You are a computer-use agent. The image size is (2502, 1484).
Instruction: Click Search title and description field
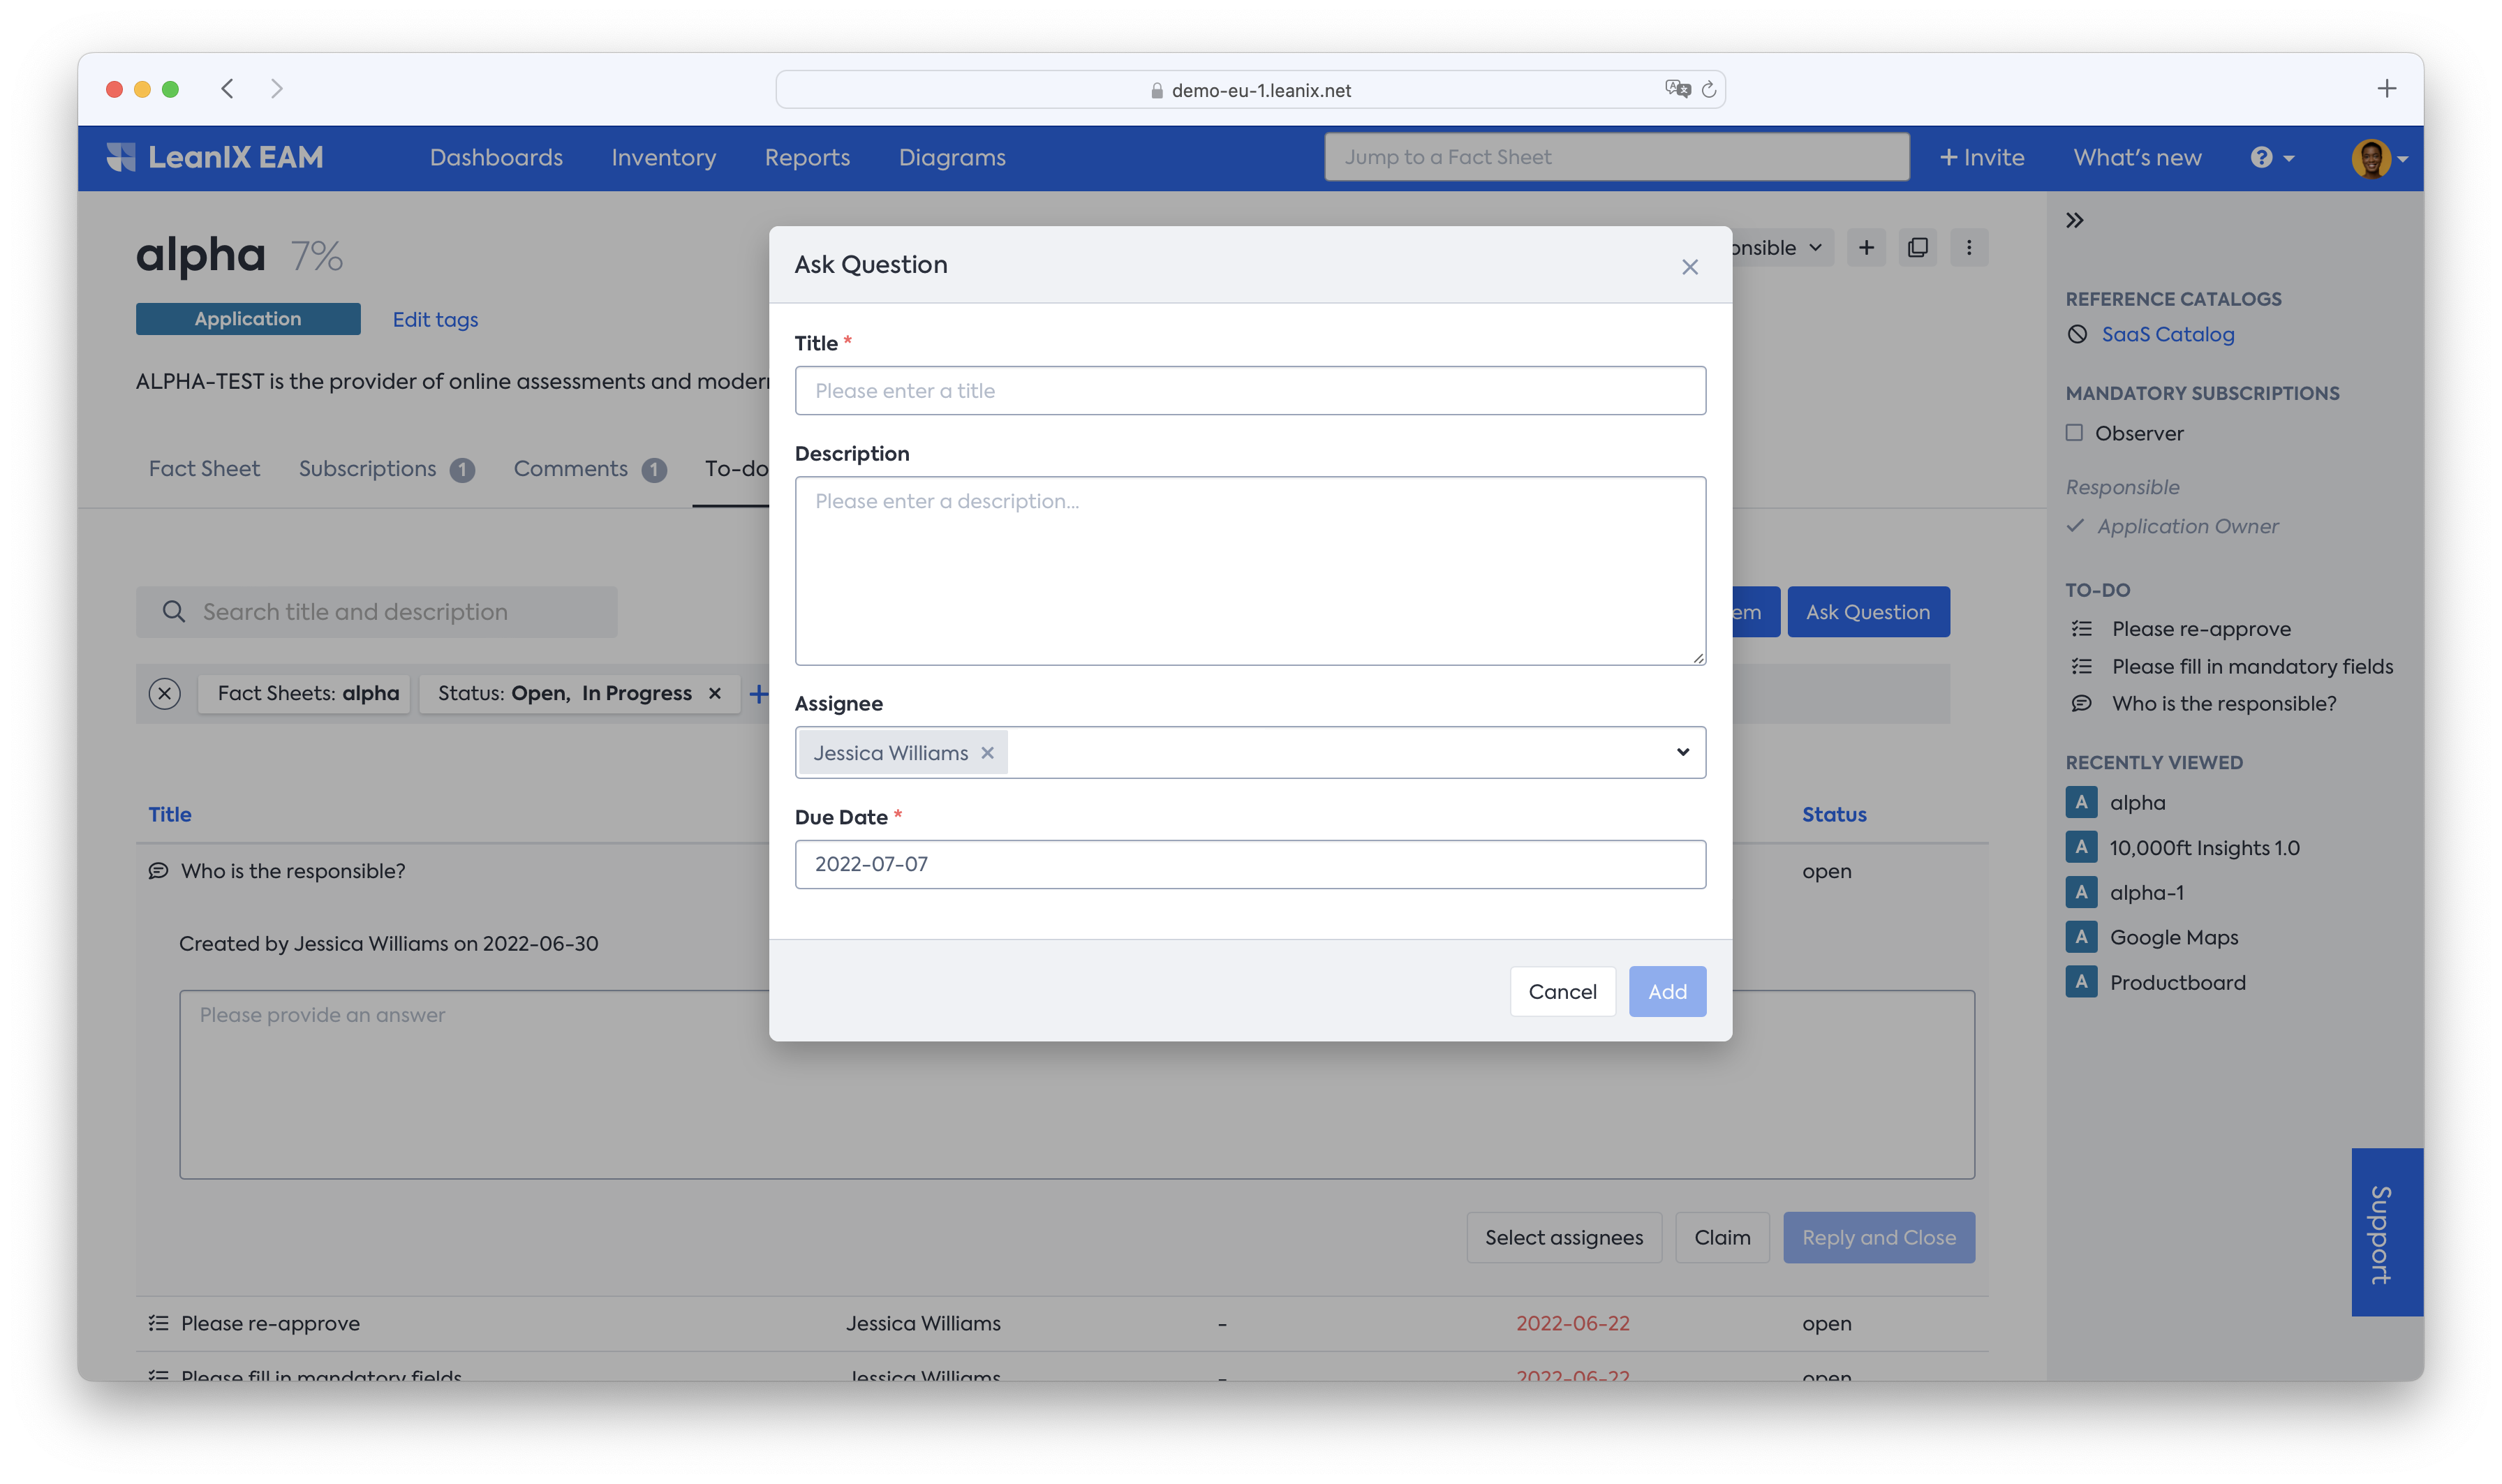point(376,612)
